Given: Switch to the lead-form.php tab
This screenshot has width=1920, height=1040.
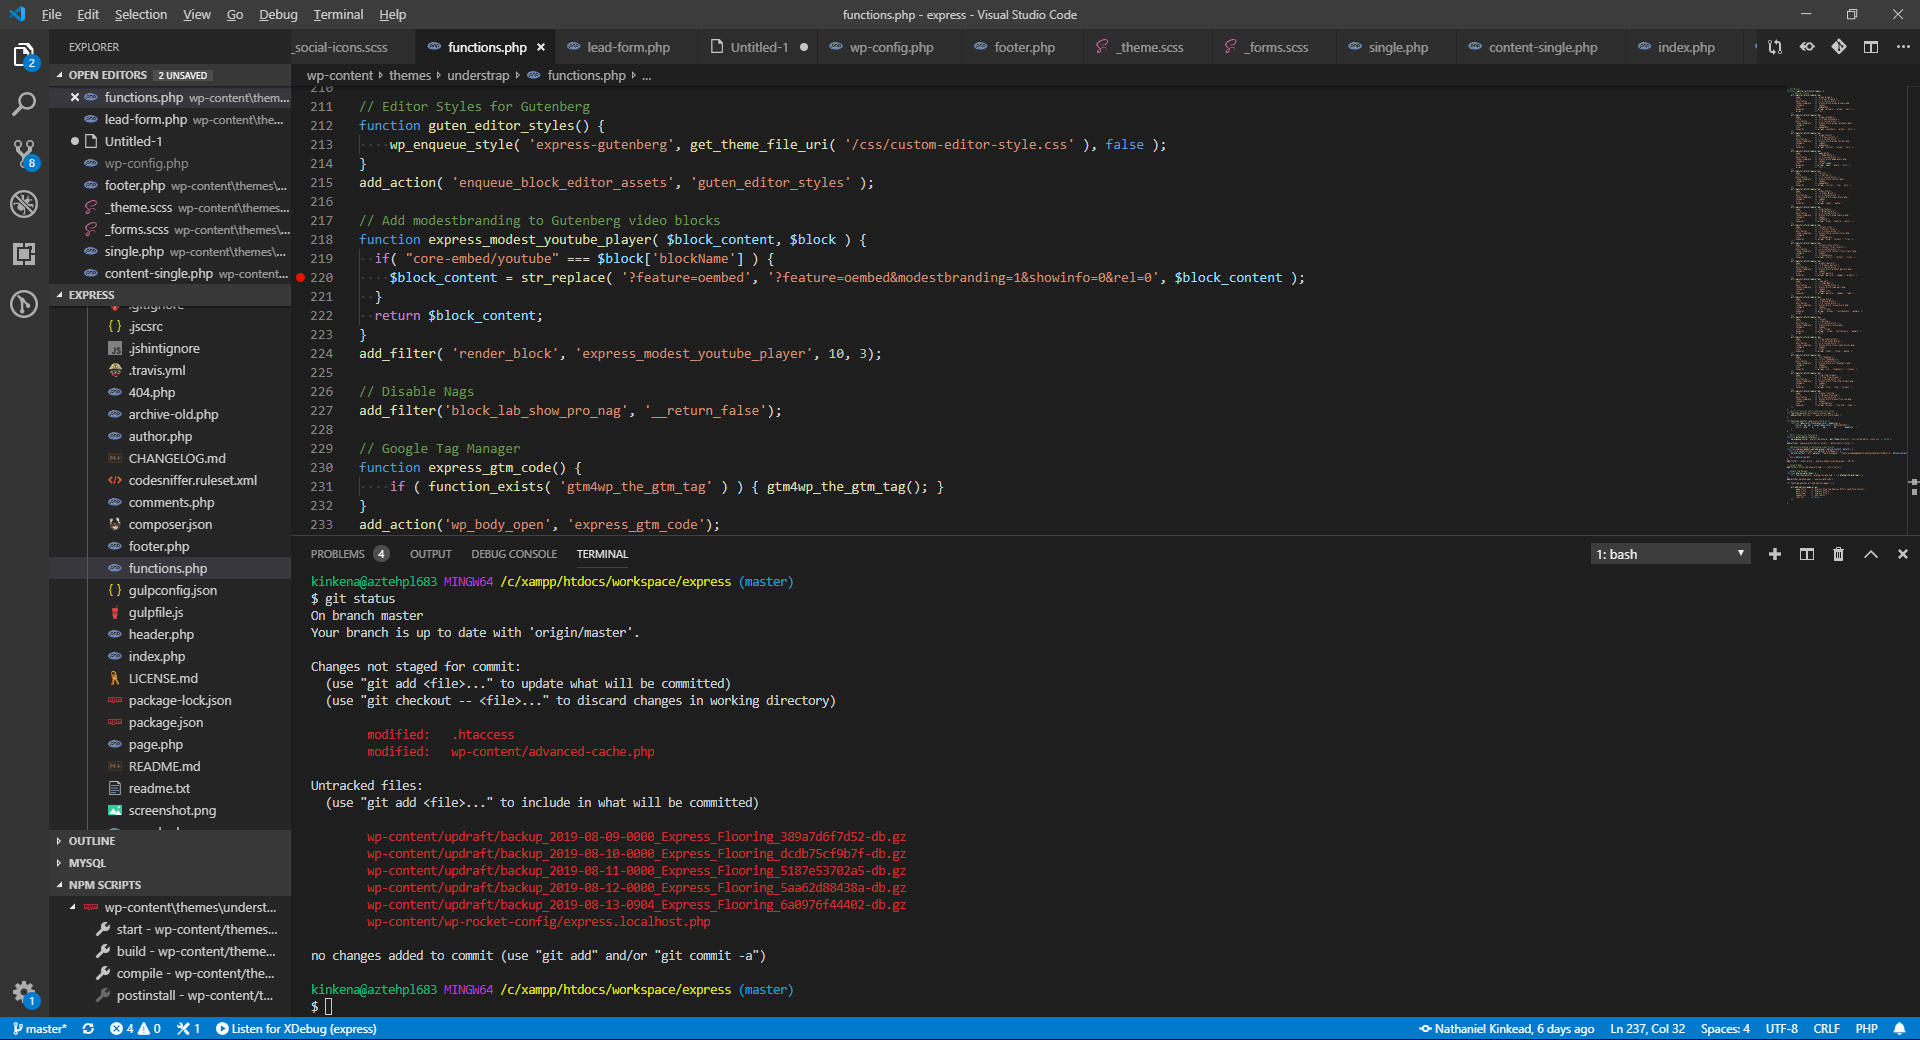Looking at the screenshot, I should [618, 47].
